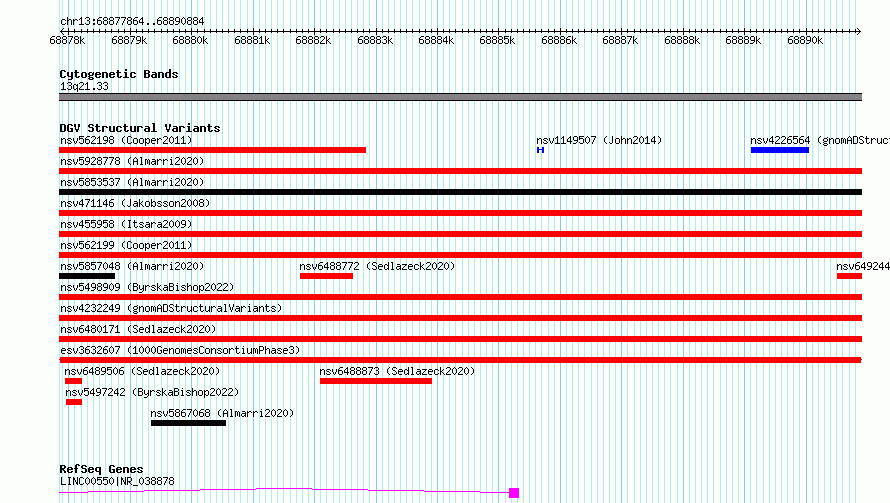Click the Cytogenetic Bands track title
The width and height of the screenshot is (890, 503).
pyautogui.click(x=119, y=74)
